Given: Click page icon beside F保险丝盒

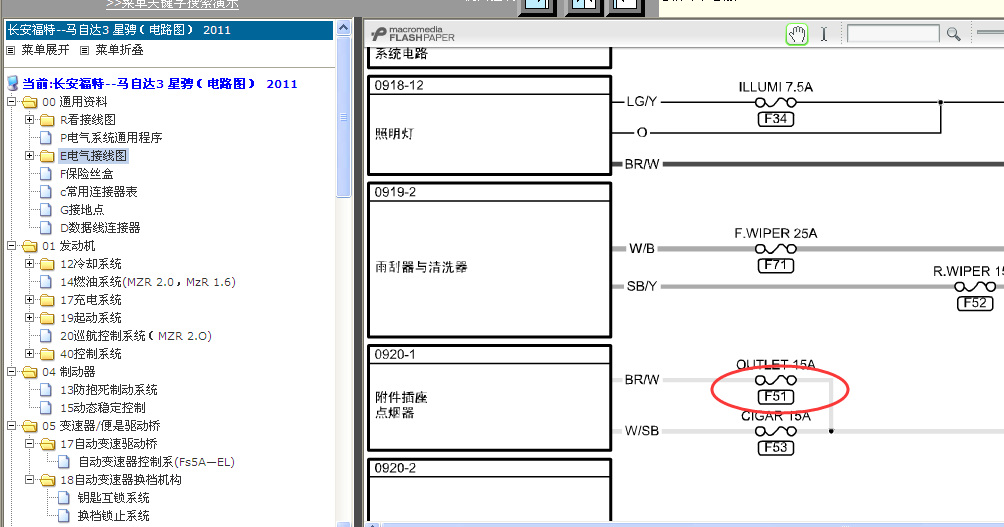Looking at the screenshot, I should 46,174.
